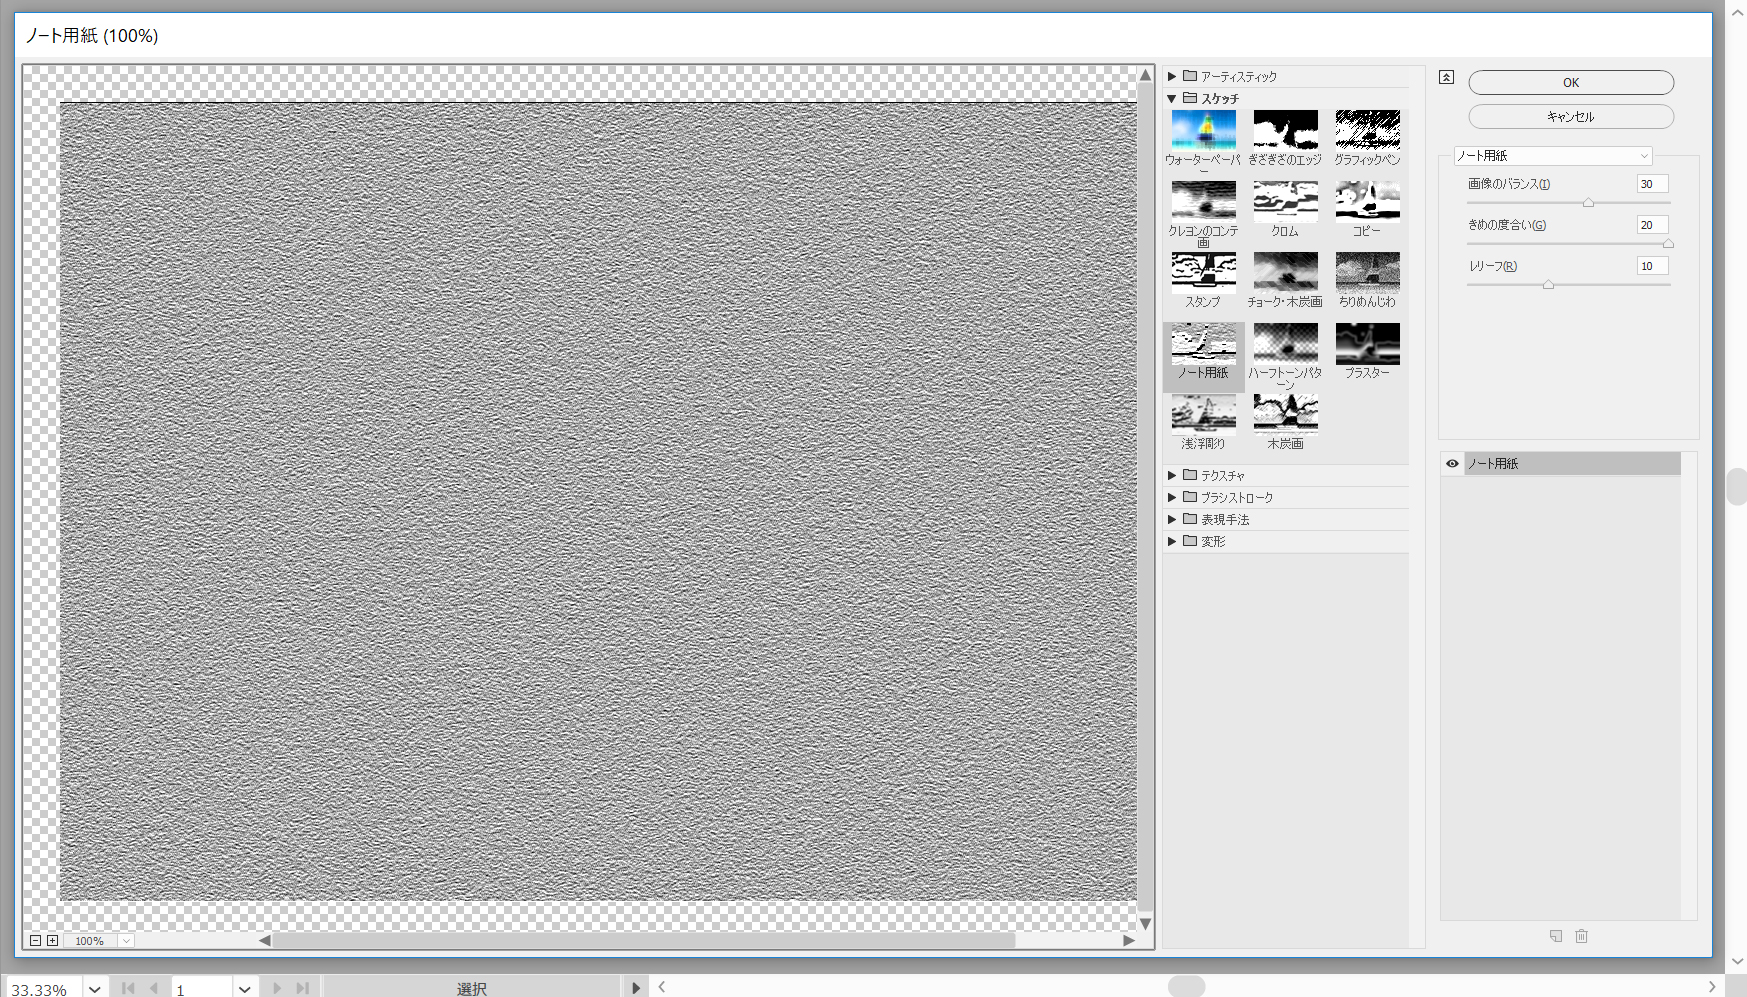The height and width of the screenshot is (997, 1747).
Task: Collapse the filter thumbnail panel using the arrow icon
Action: click(1446, 77)
